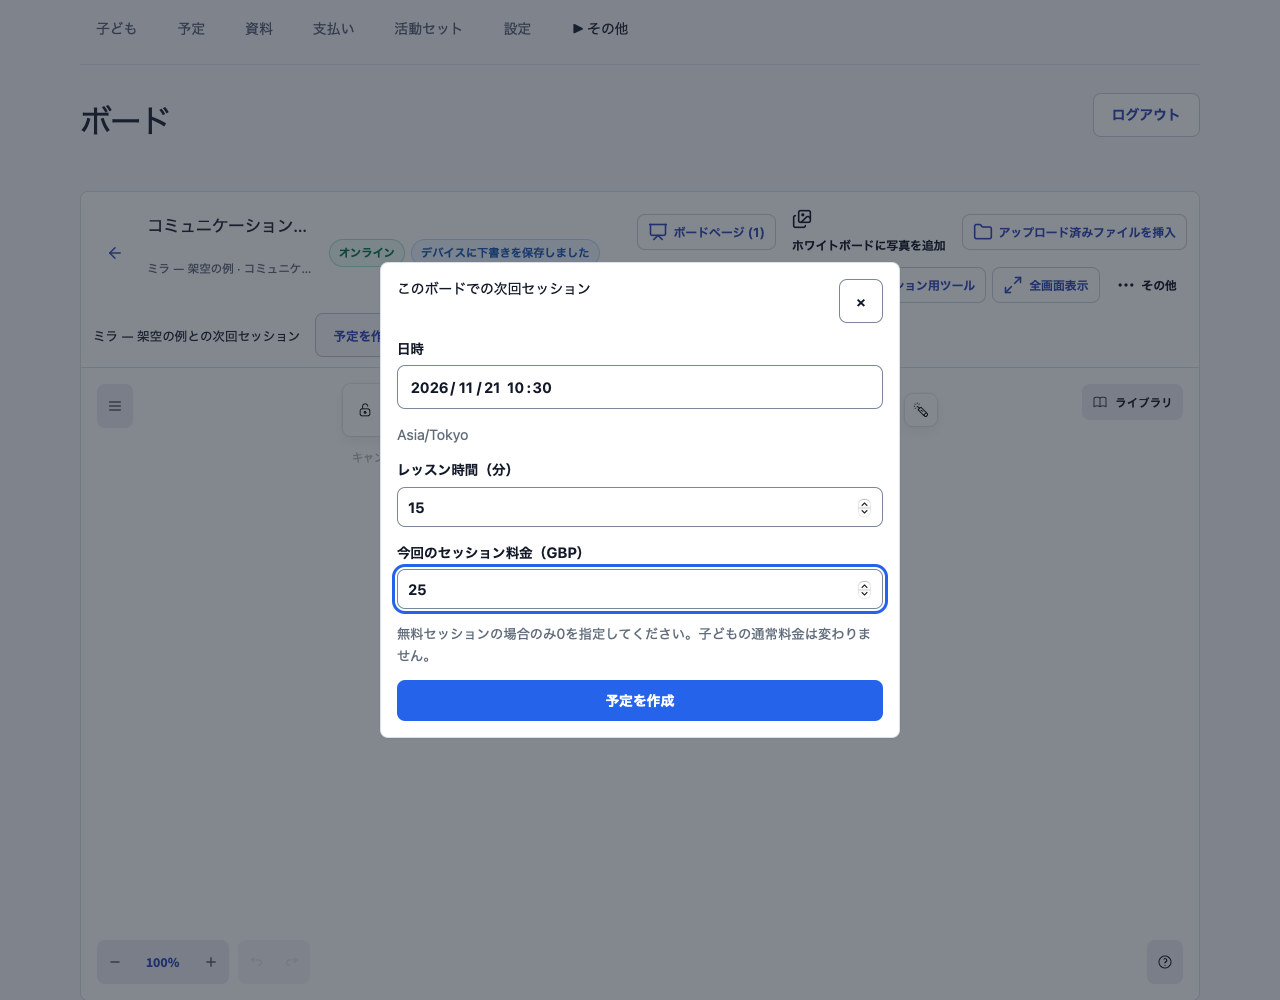The image size is (1280, 1000).
Task: Click the オンライン status badge
Action: pyautogui.click(x=366, y=252)
